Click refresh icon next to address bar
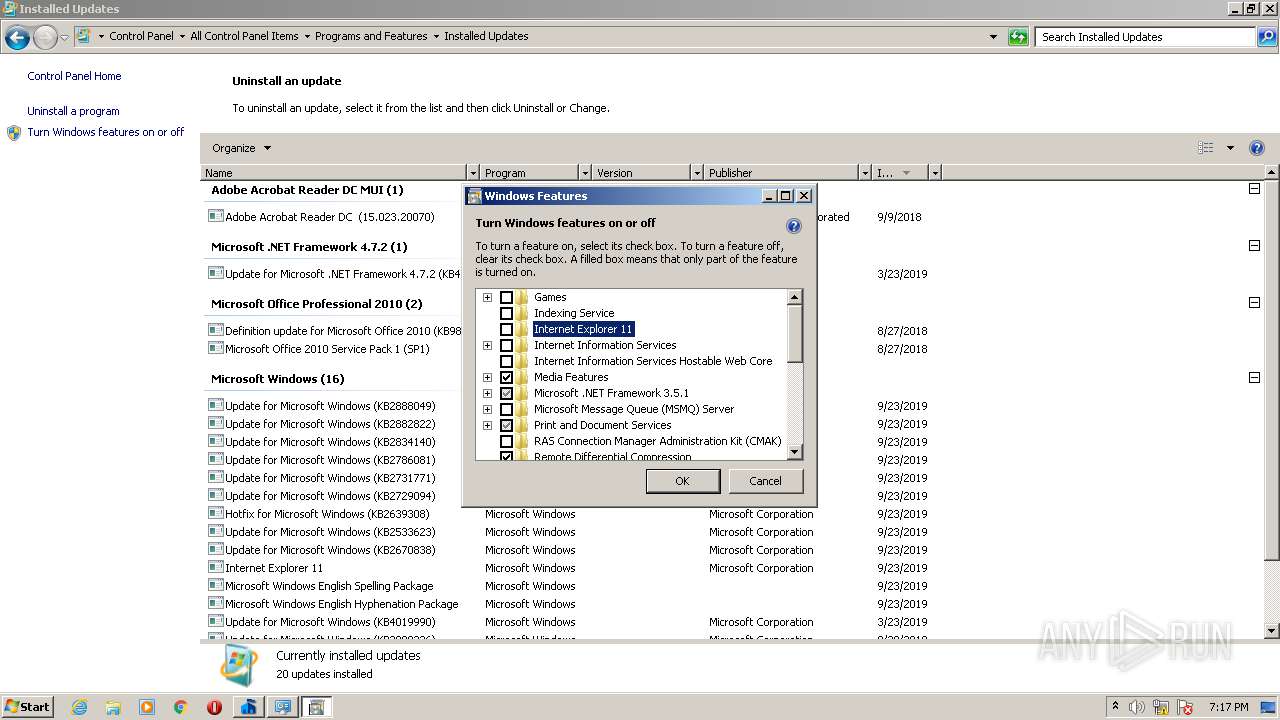Screen dimensions: 1280x720 point(1018,37)
